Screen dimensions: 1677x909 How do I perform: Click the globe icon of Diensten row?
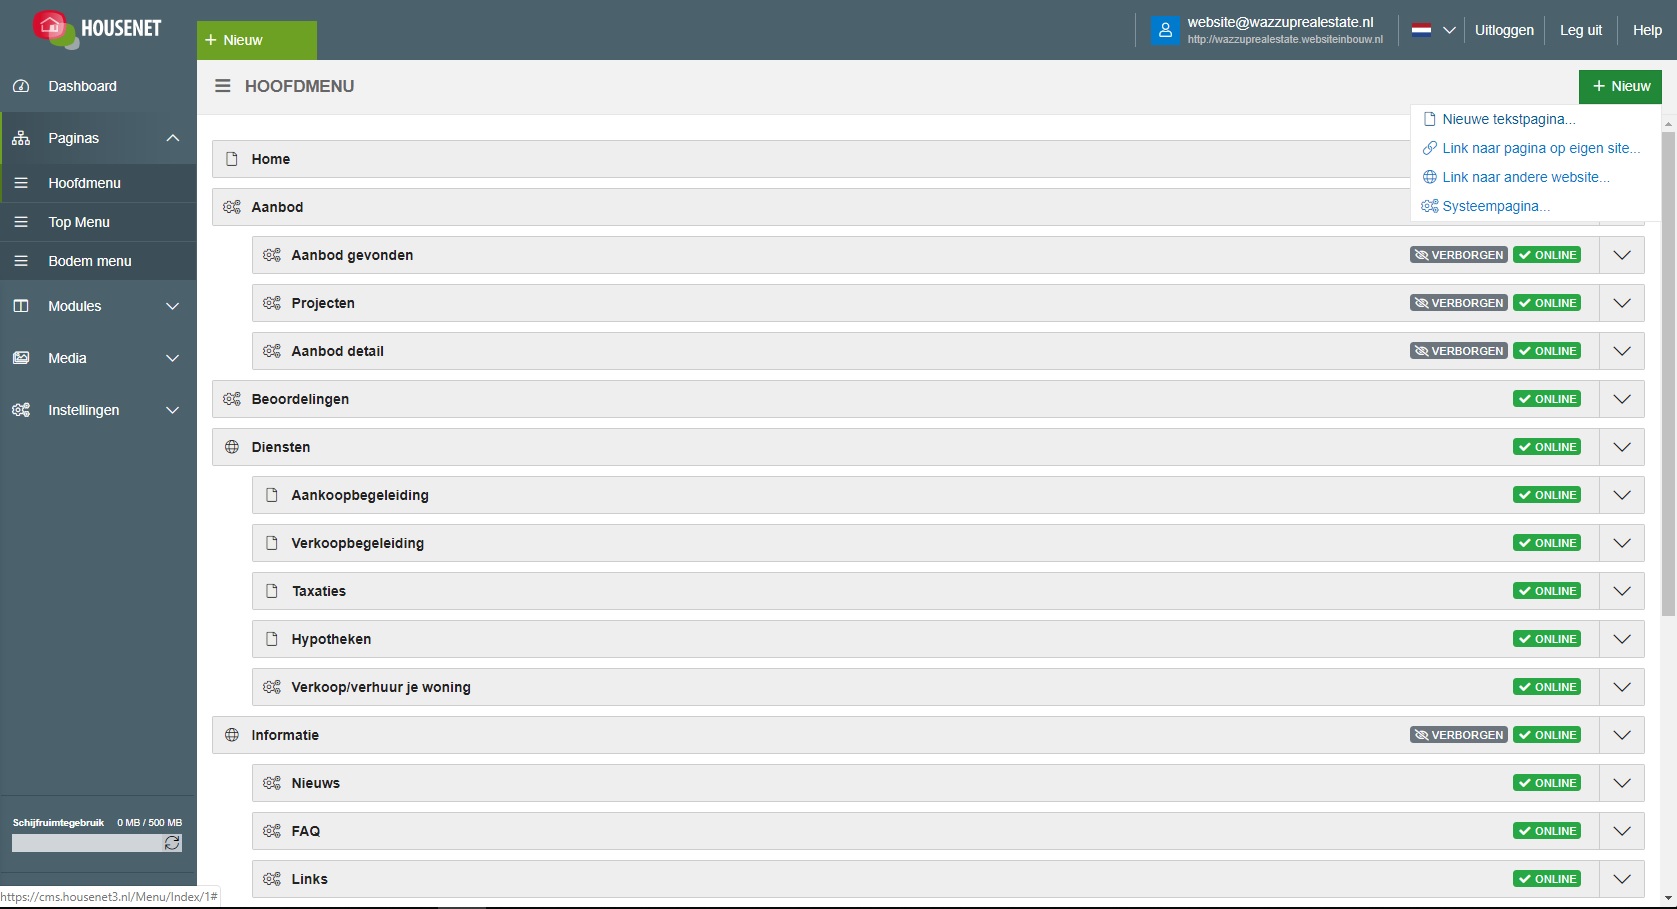[232, 447]
